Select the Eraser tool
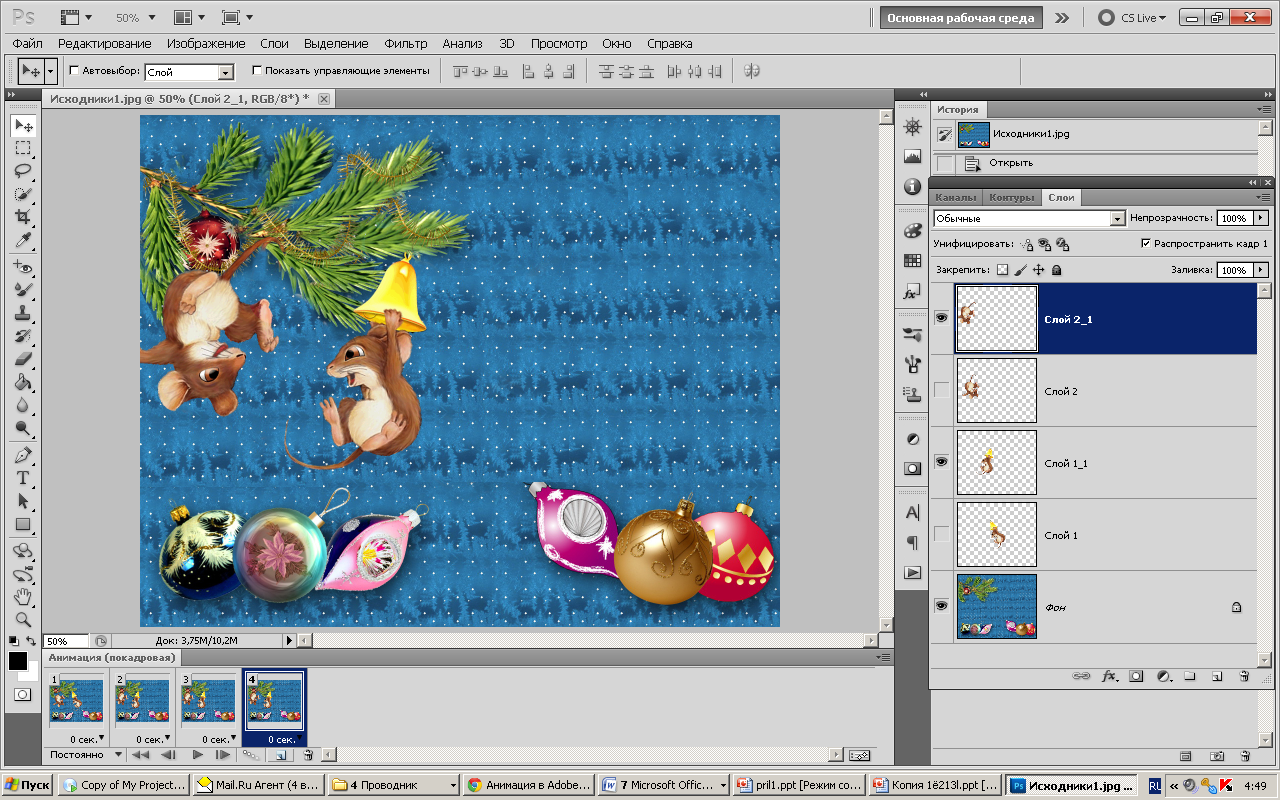This screenshot has width=1280, height=800. tap(23, 359)
